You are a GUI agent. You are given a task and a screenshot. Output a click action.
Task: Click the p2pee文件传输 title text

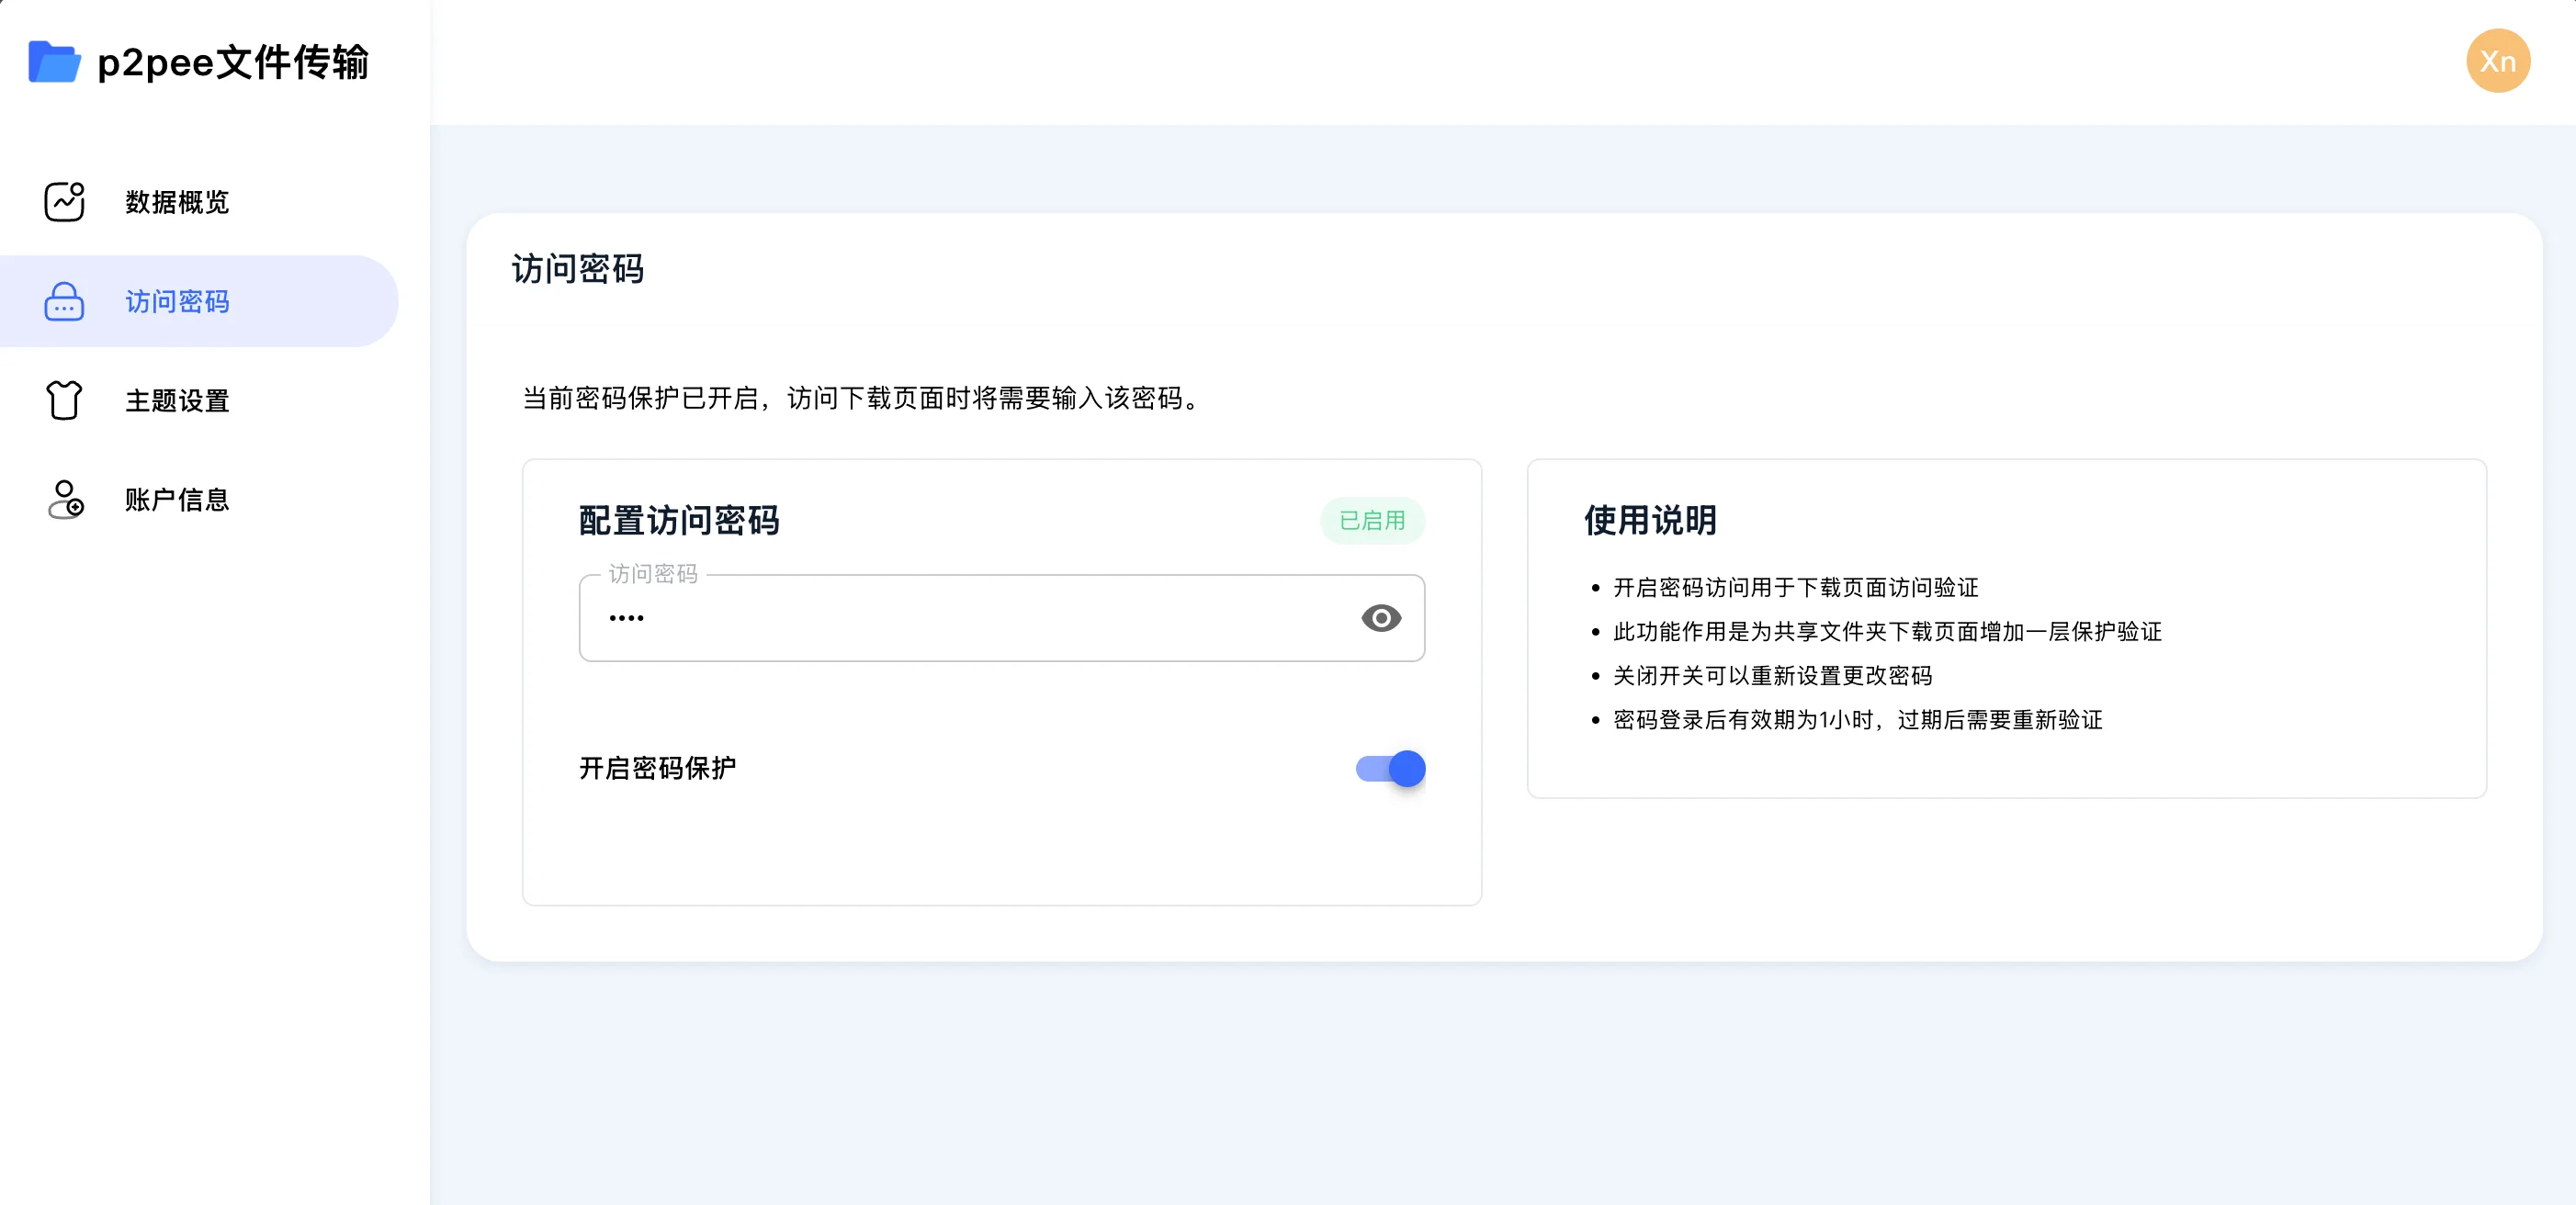point(233,62)
